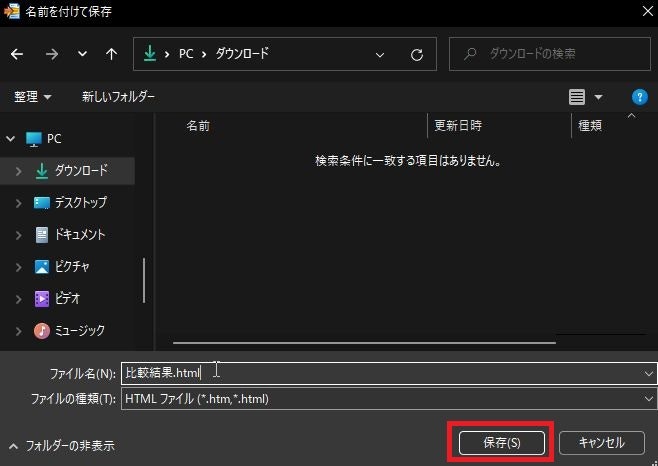658x466 pixels.
Task: Open the ファイルの種類 combo box
Action: [x=389, y=398]
